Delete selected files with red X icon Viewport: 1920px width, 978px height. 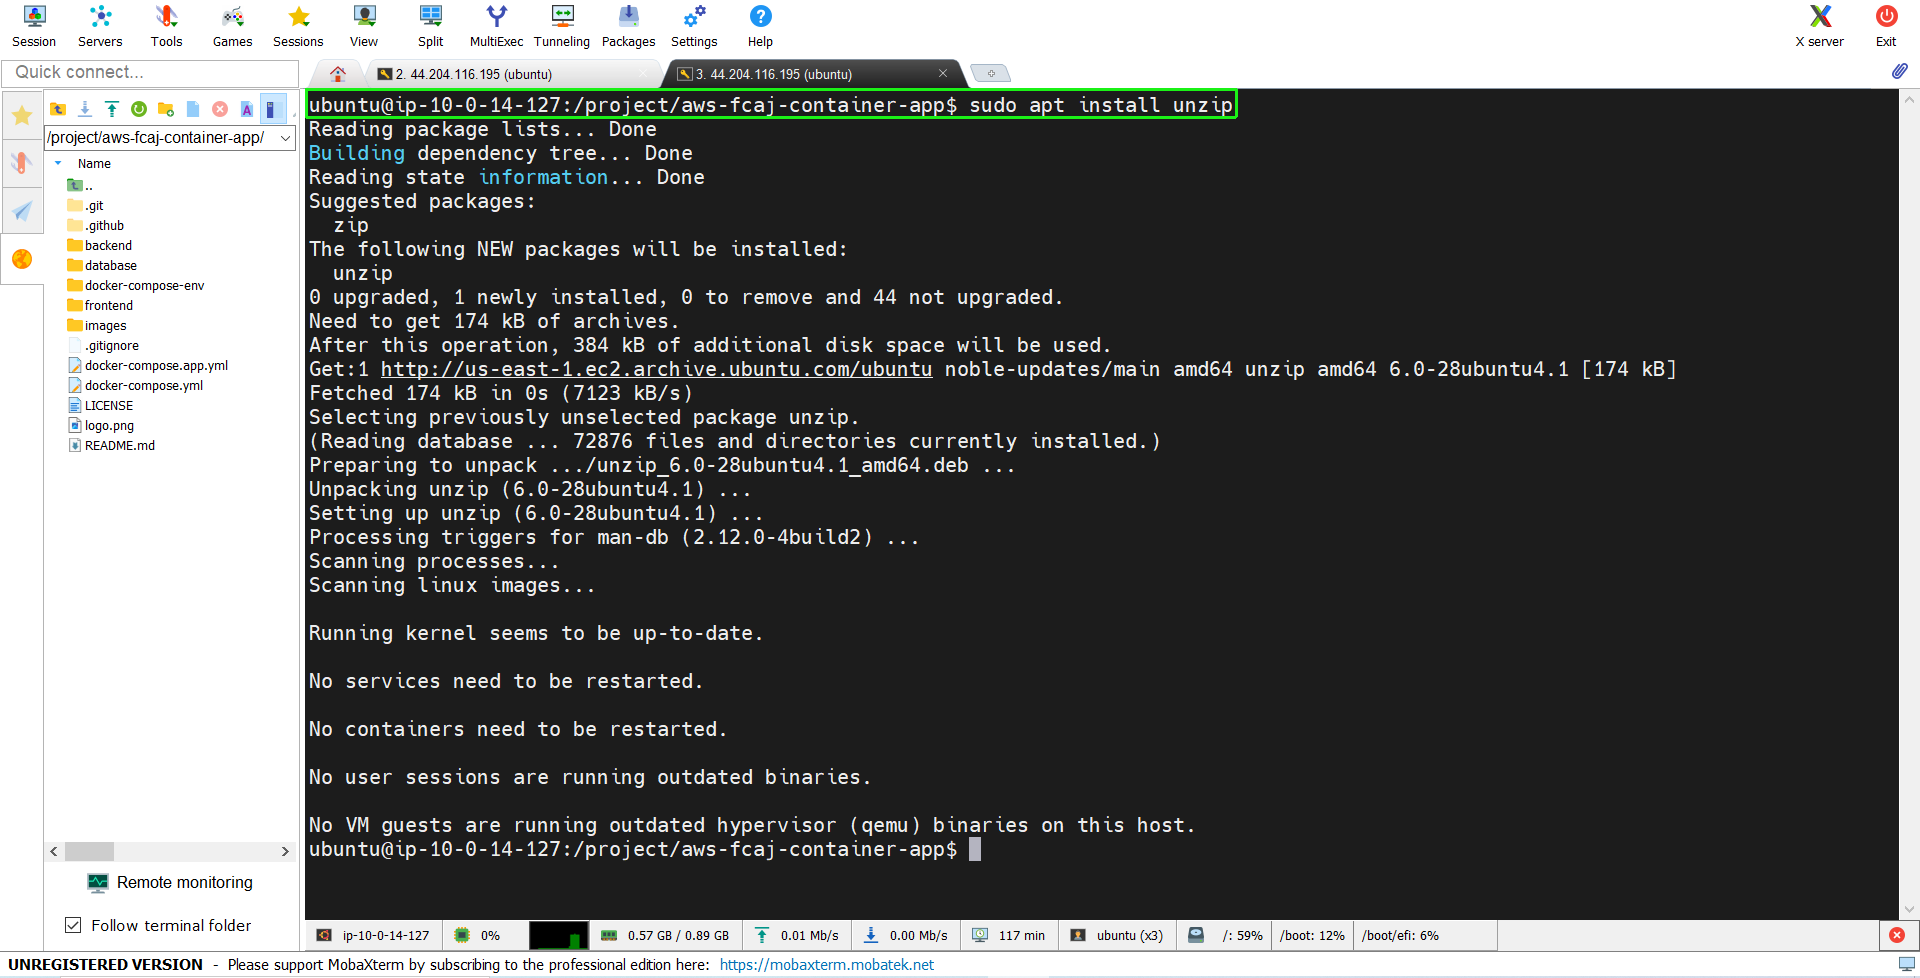(x=220, y=109)
